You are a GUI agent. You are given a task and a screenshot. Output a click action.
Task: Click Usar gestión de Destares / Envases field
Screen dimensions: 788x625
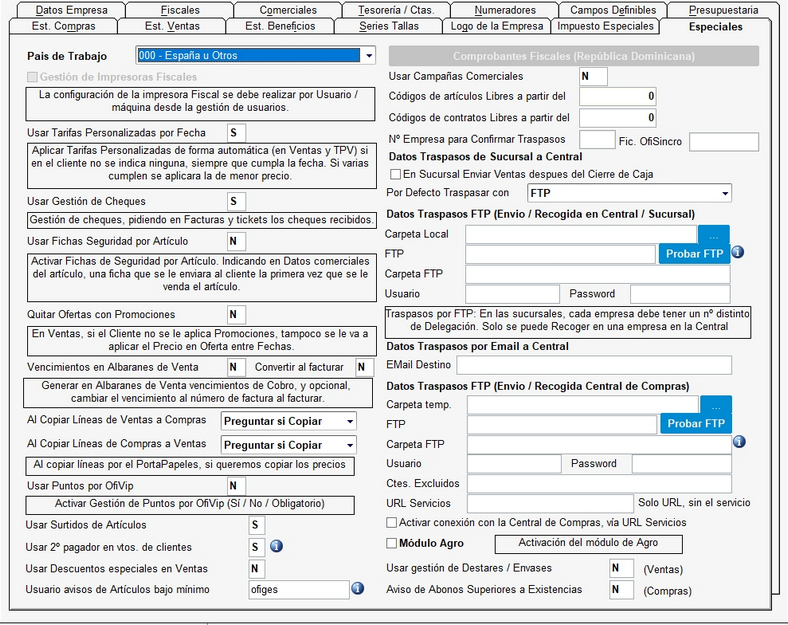click(x=621, y=568)
